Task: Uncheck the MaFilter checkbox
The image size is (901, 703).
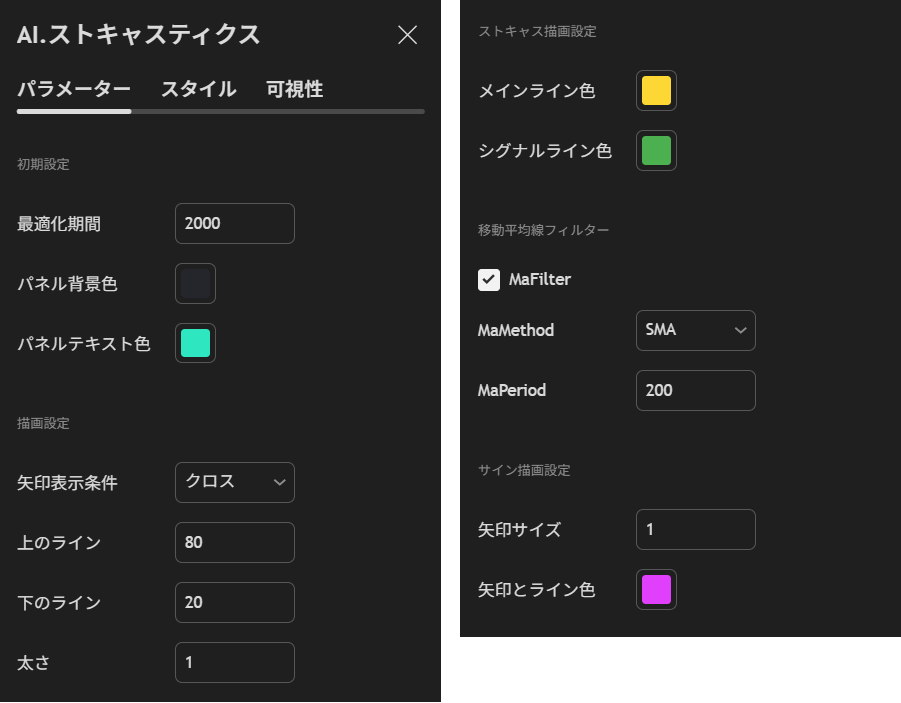Action: point(489,279)
